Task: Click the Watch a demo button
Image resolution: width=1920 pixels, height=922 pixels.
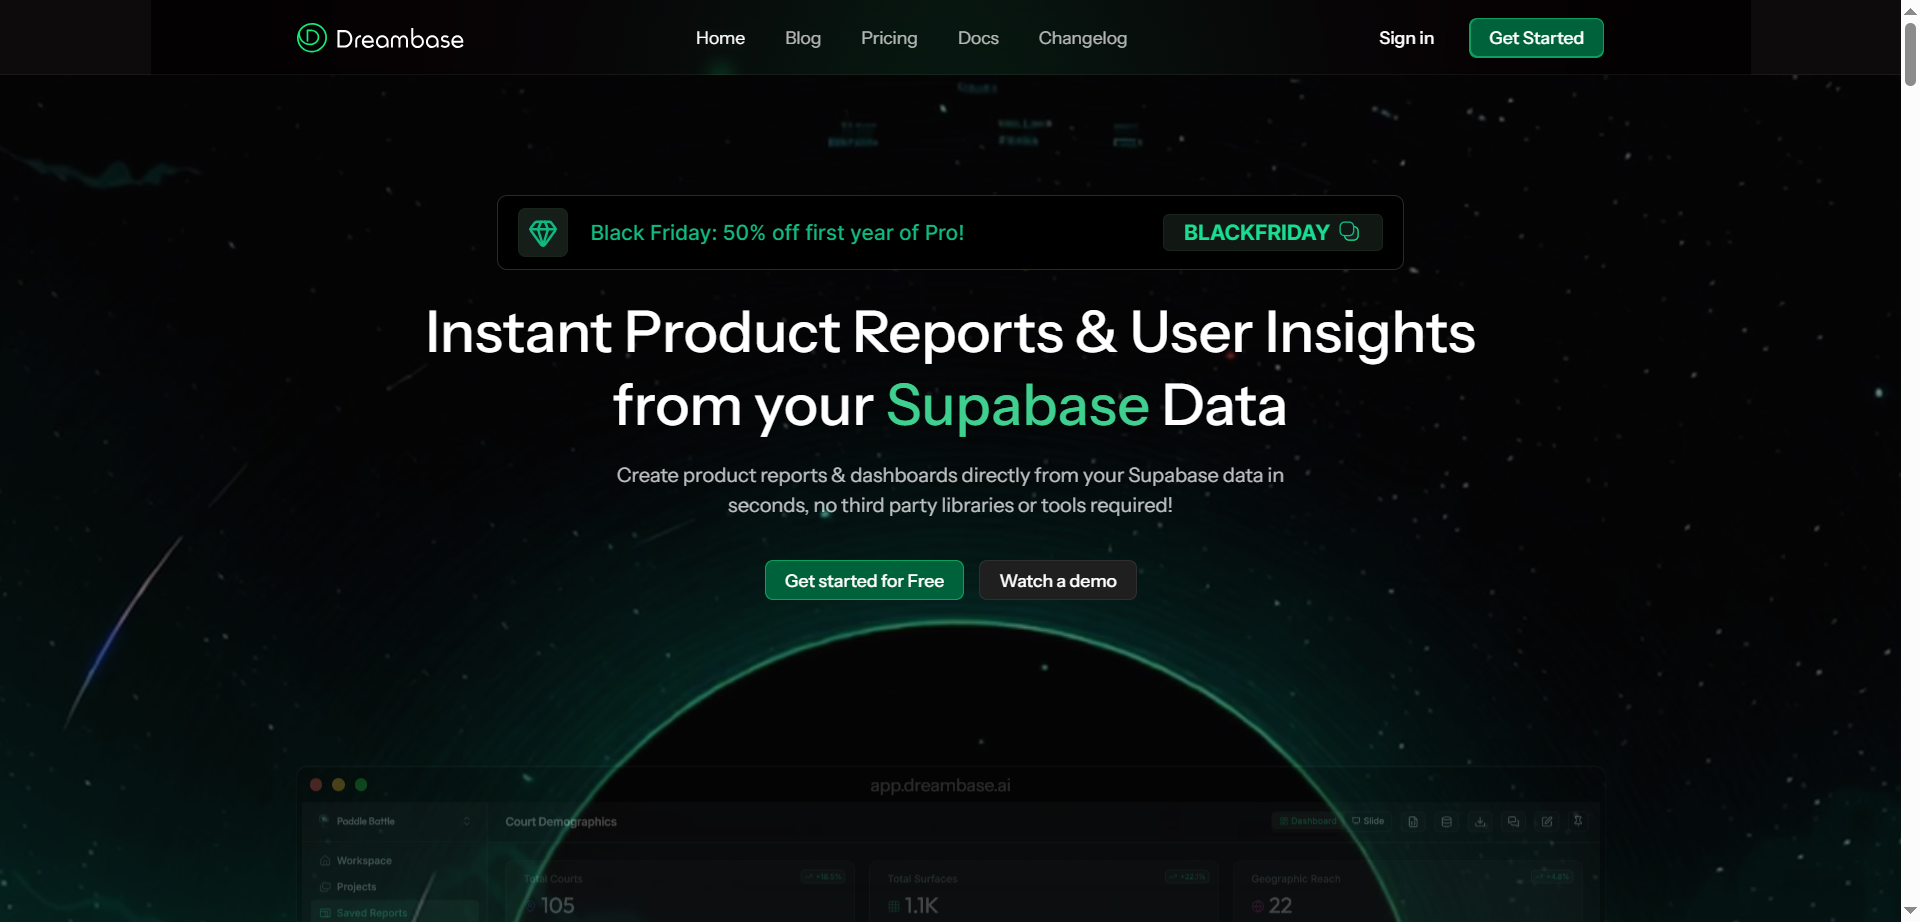Action: 1058,580
